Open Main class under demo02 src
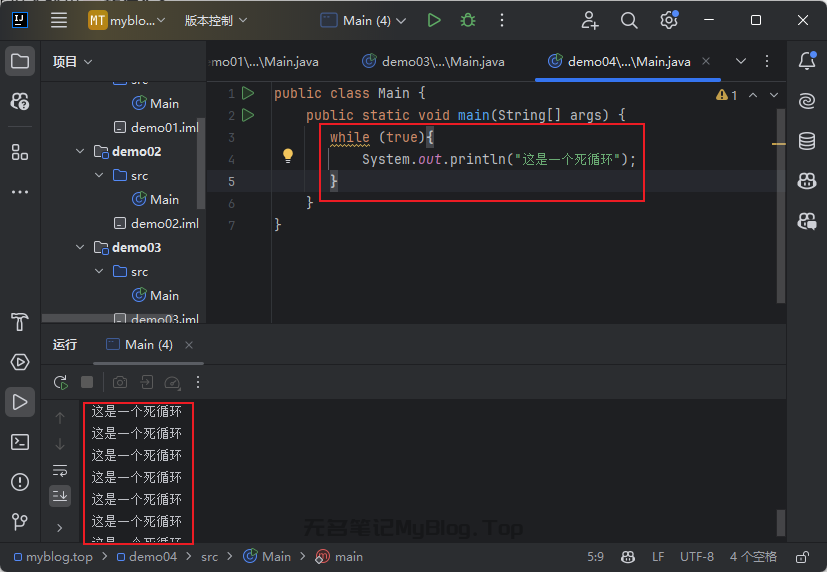Image resolution: width=827 pixels, height=572 pixels. [x=156, y=199]
